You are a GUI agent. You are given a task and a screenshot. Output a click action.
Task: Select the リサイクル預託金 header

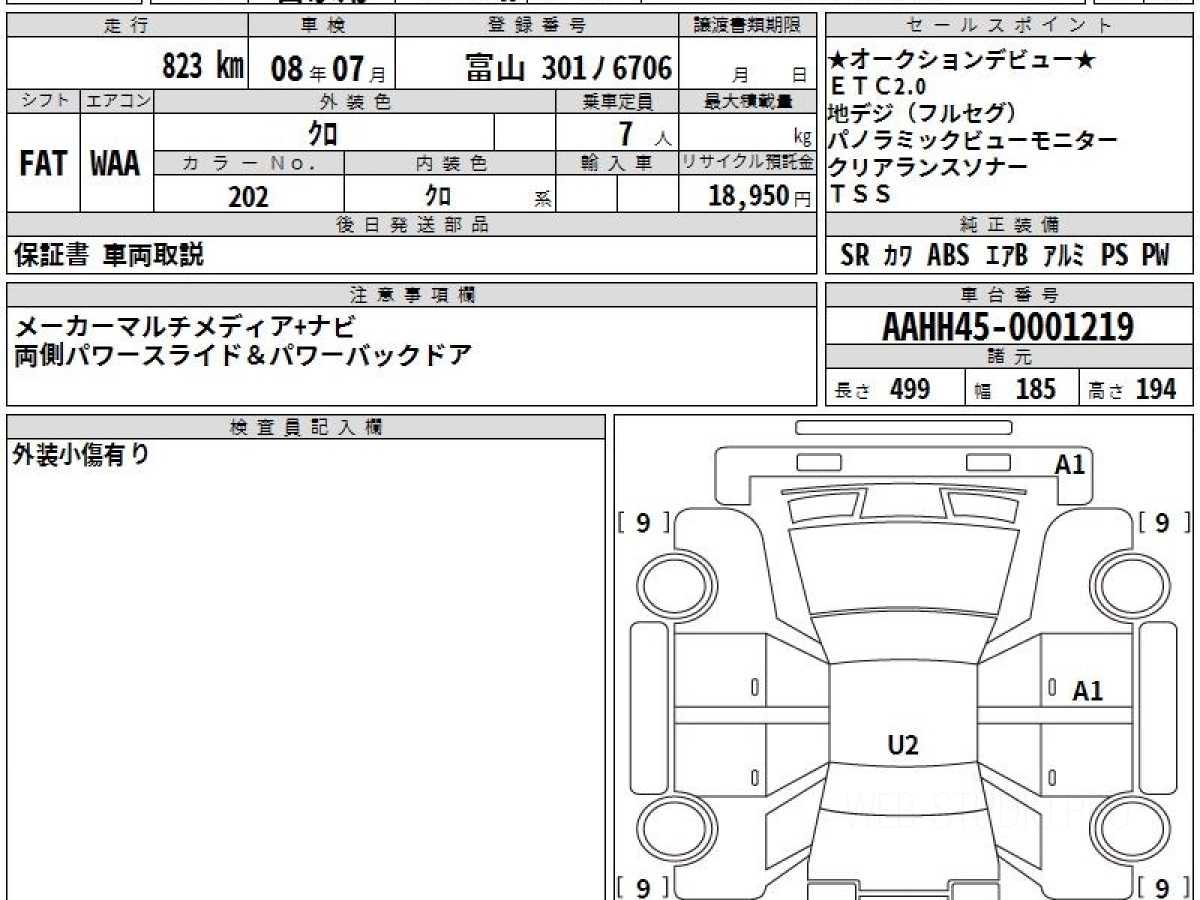(x=748, y=163)
